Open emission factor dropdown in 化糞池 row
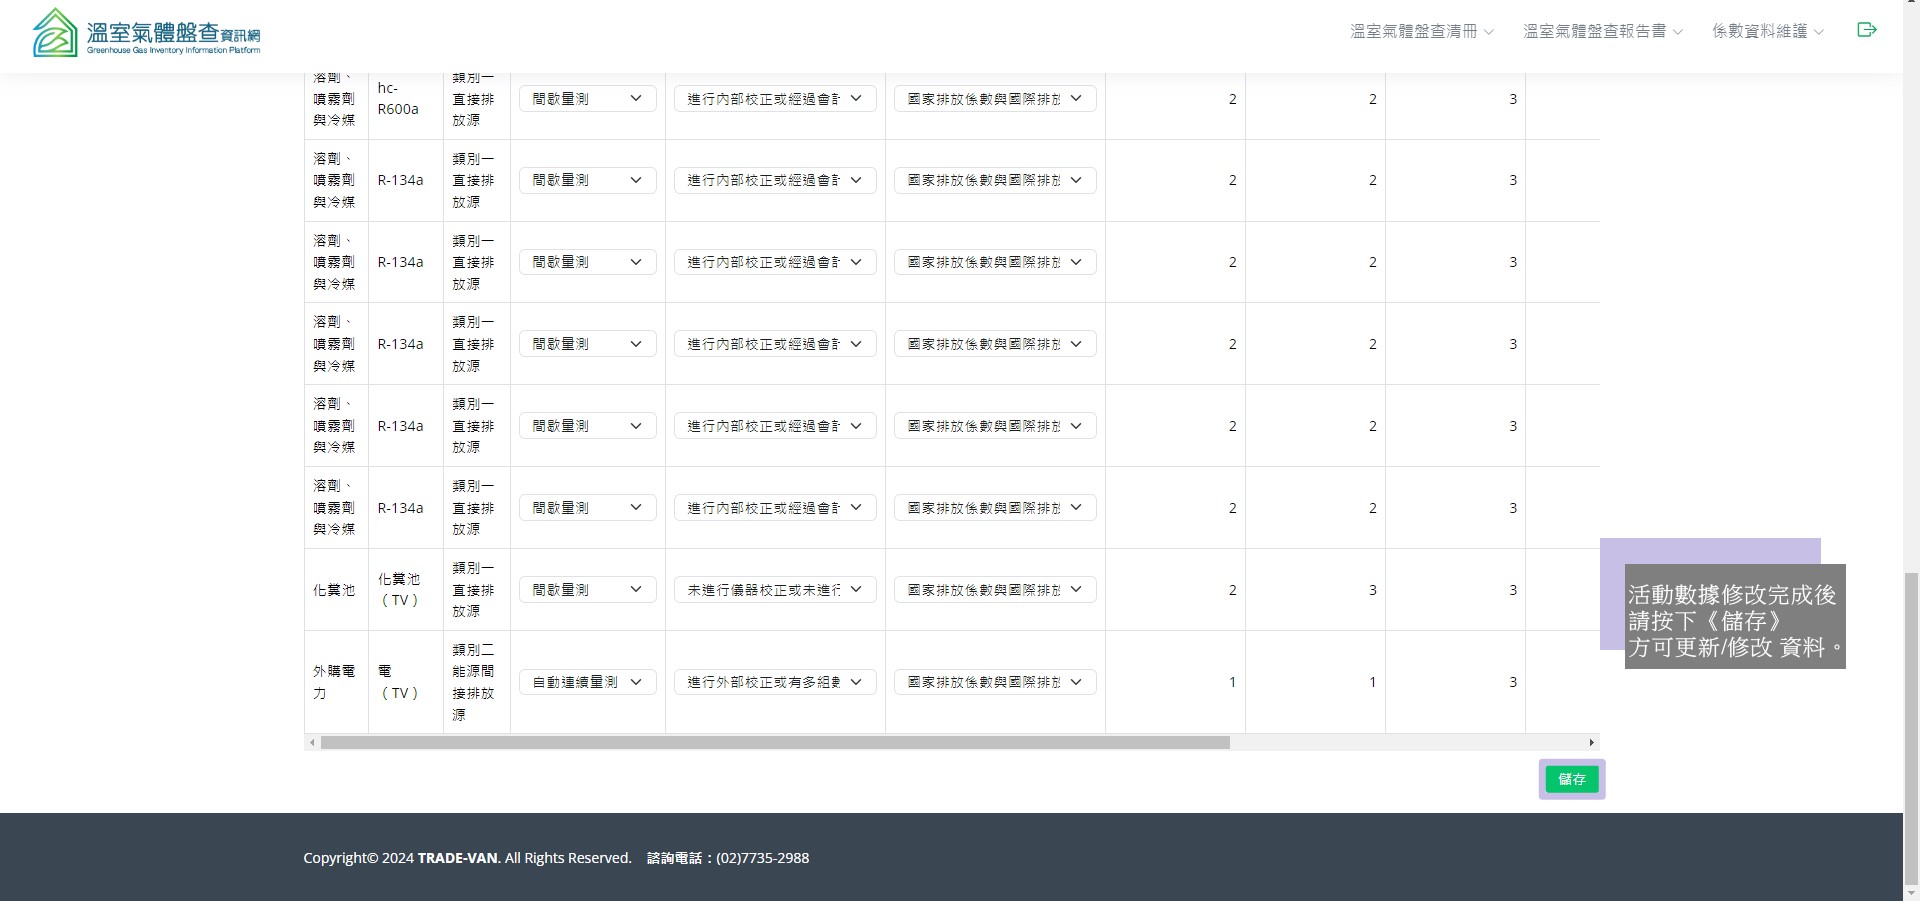This screenshot has height=901, width=1920. (x=994, y=590)
